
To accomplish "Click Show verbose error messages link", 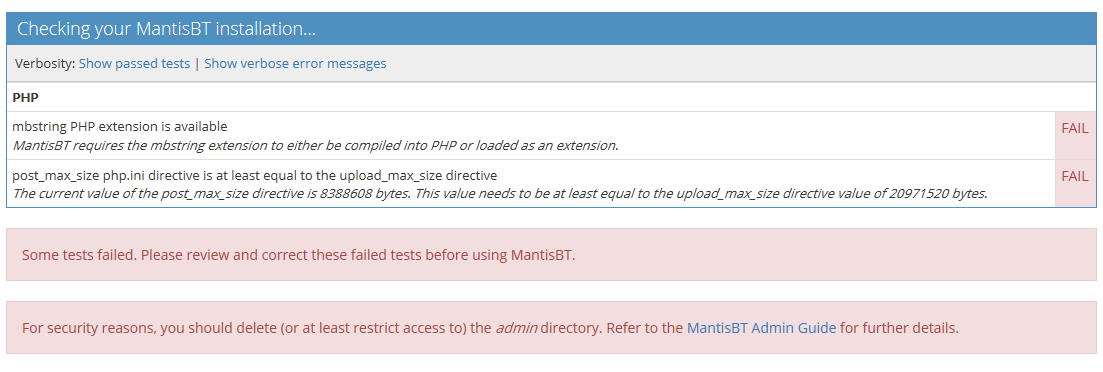I will [x=295, y=63].
